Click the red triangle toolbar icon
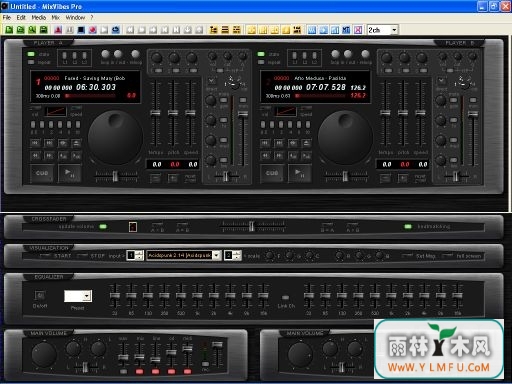 tap(58, 30)
